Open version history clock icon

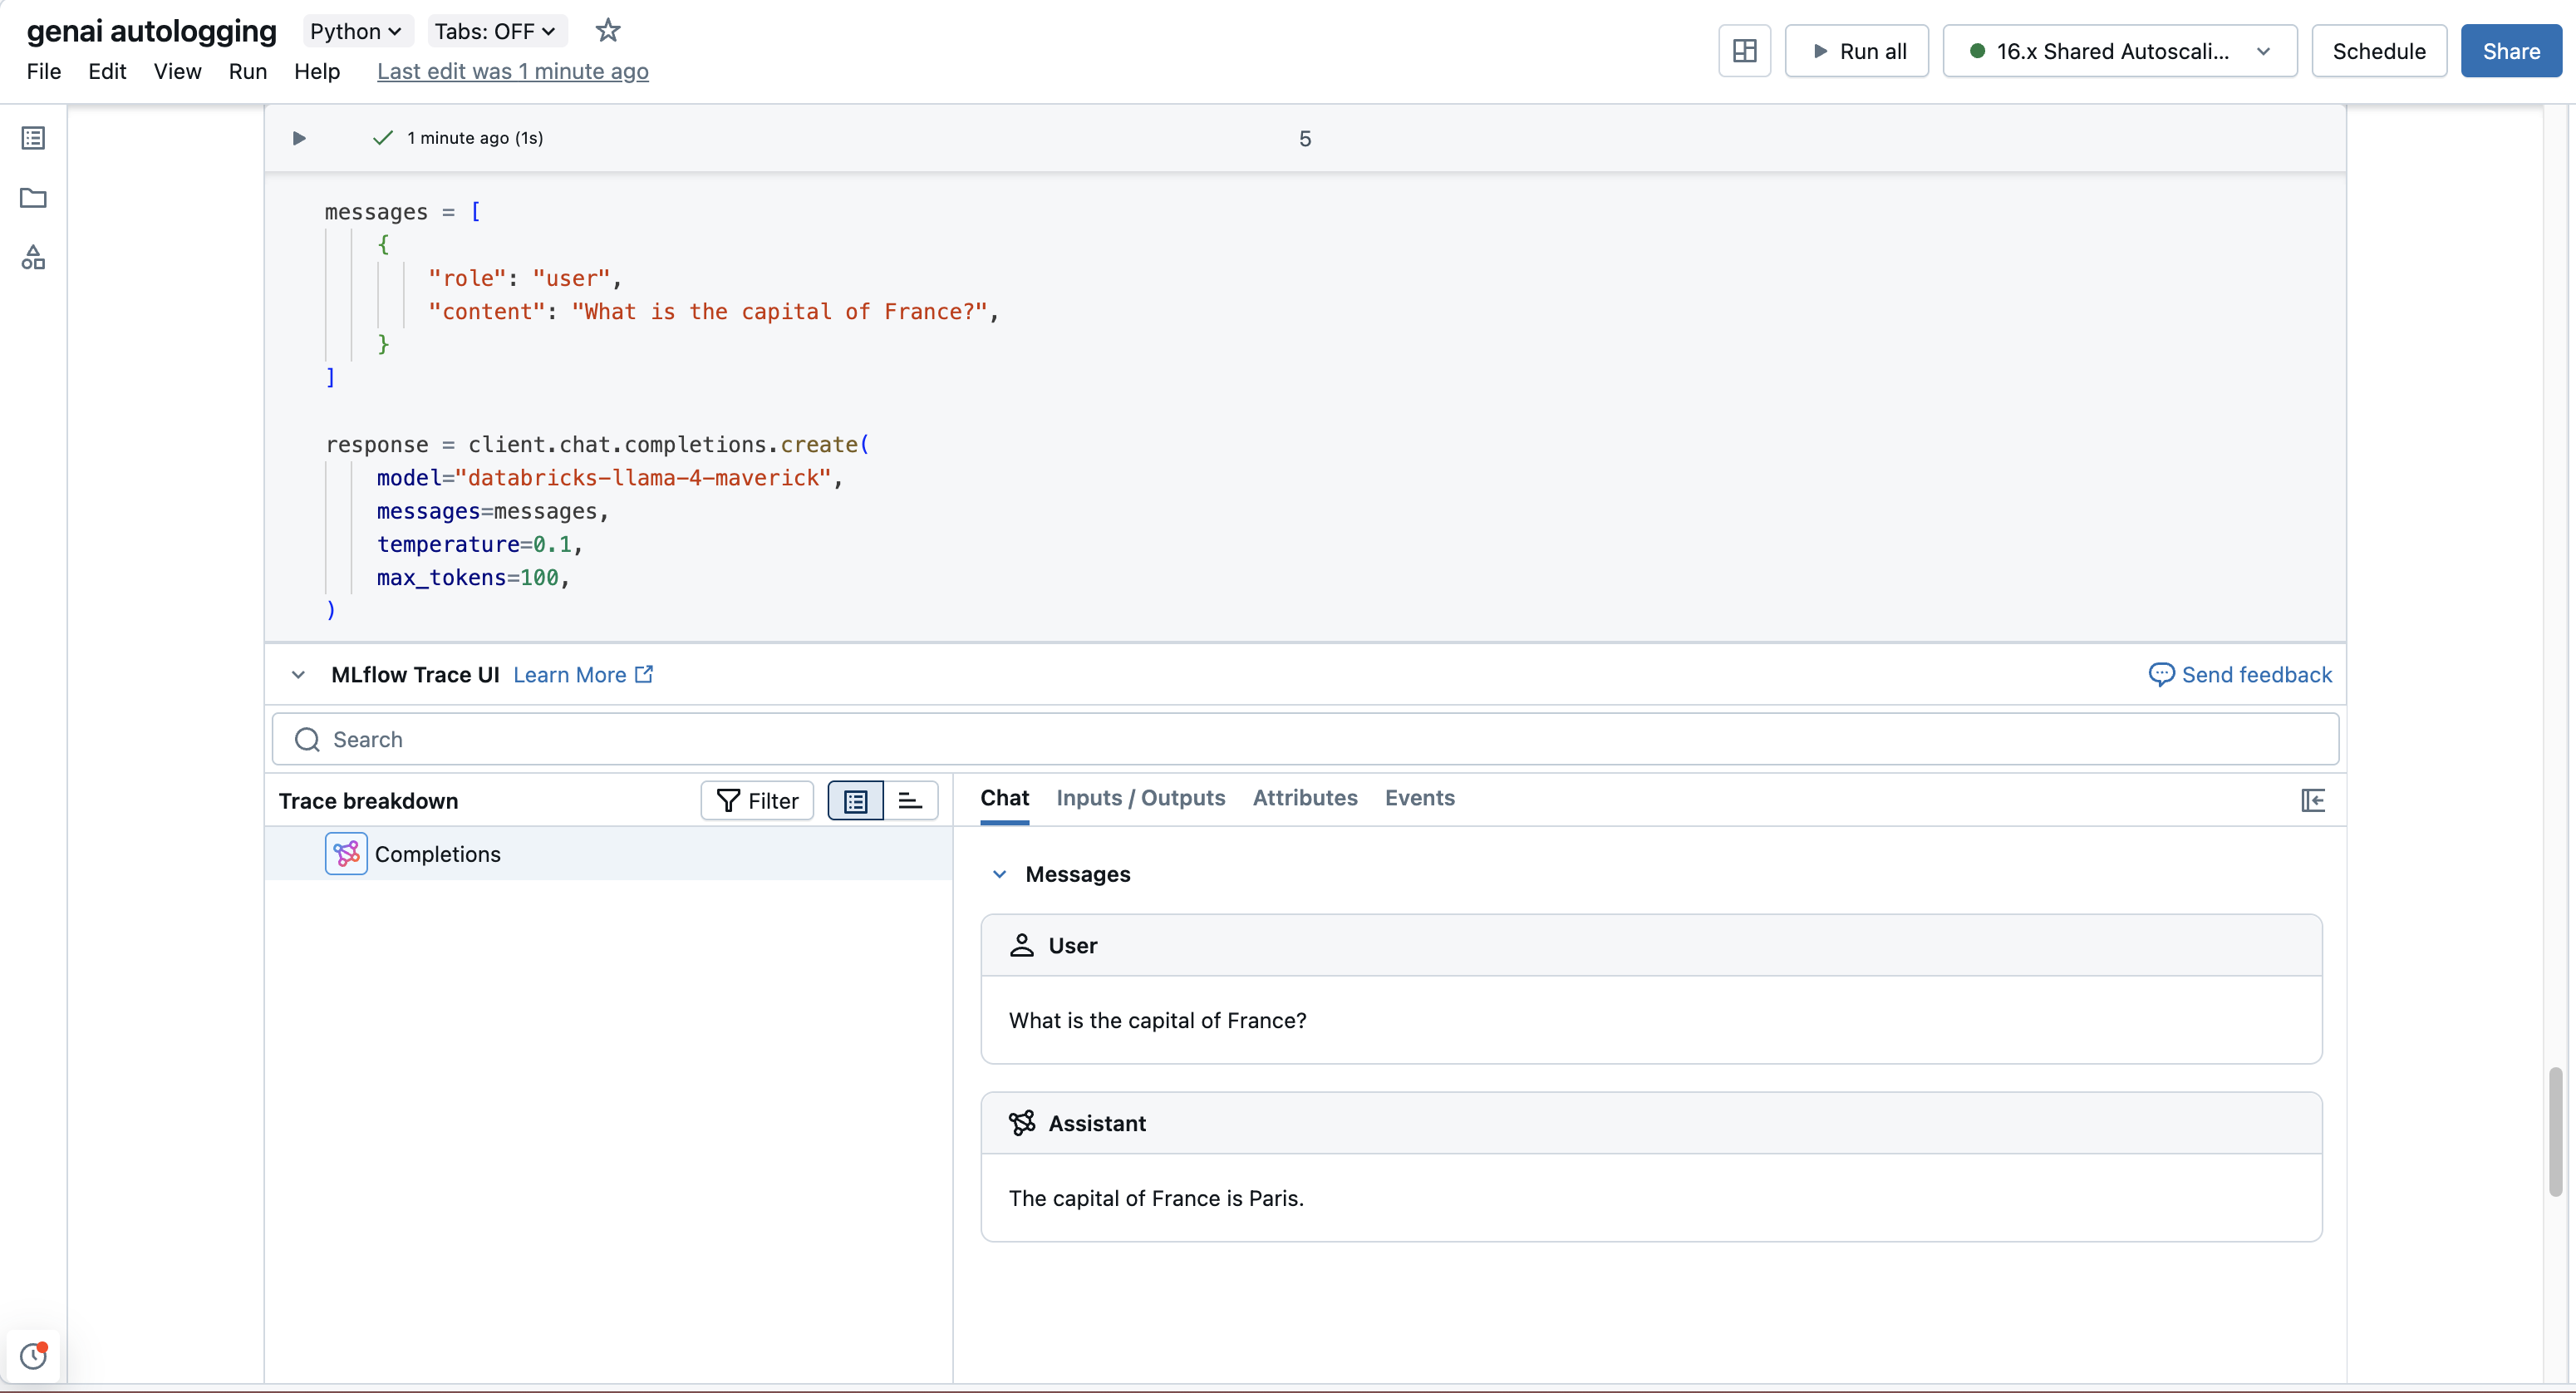coord(33,1355)
